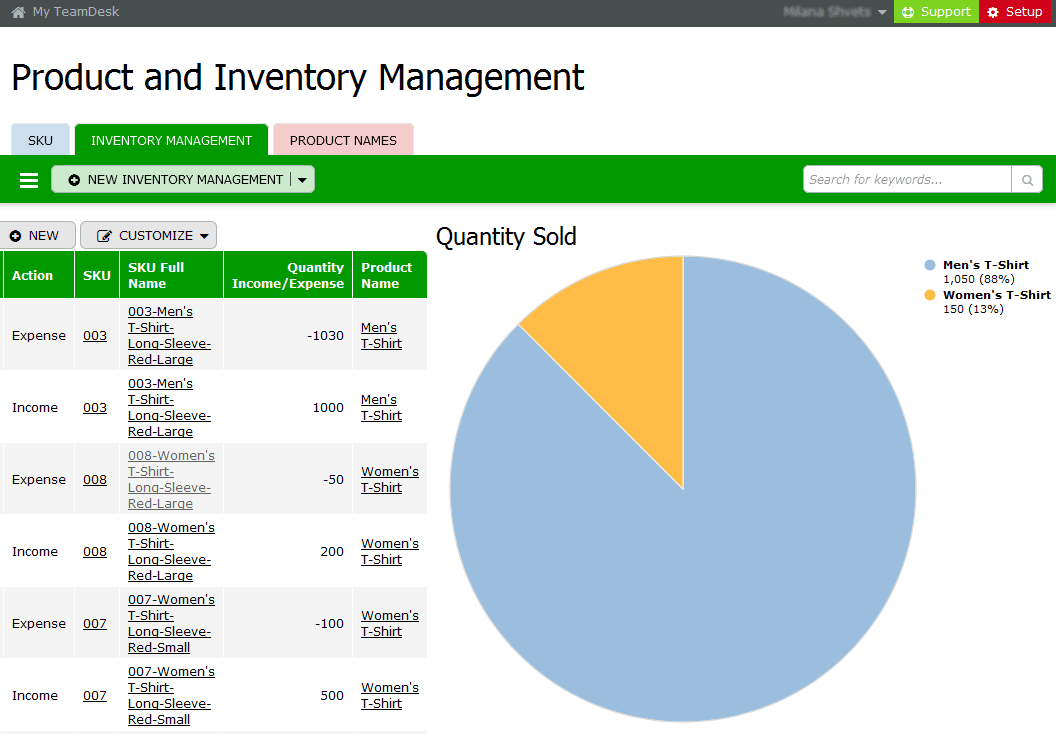Select the Inventory Management tab

click(171, 141)
